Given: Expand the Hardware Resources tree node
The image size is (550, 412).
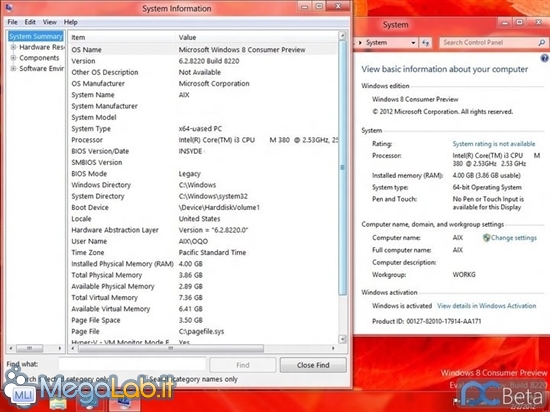Looking at the screenshot, I should pyautogui.click(x=13, y=47).
